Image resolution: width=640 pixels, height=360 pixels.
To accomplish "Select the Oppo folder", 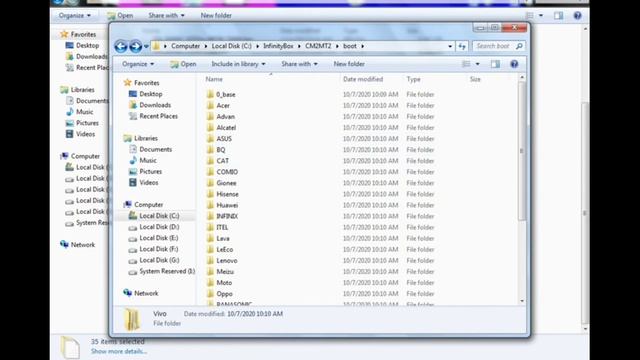I will [220, 293].
